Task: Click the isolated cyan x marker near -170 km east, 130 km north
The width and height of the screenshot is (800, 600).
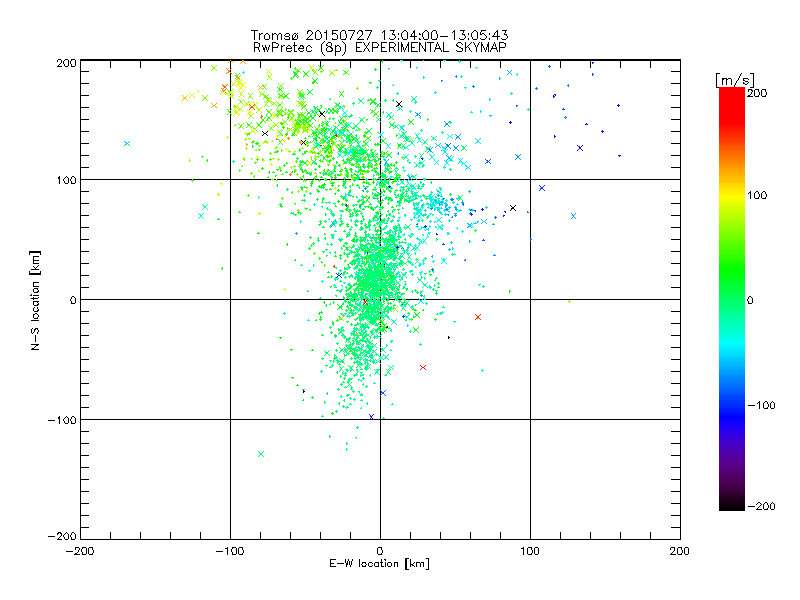Action: point(127,143)
